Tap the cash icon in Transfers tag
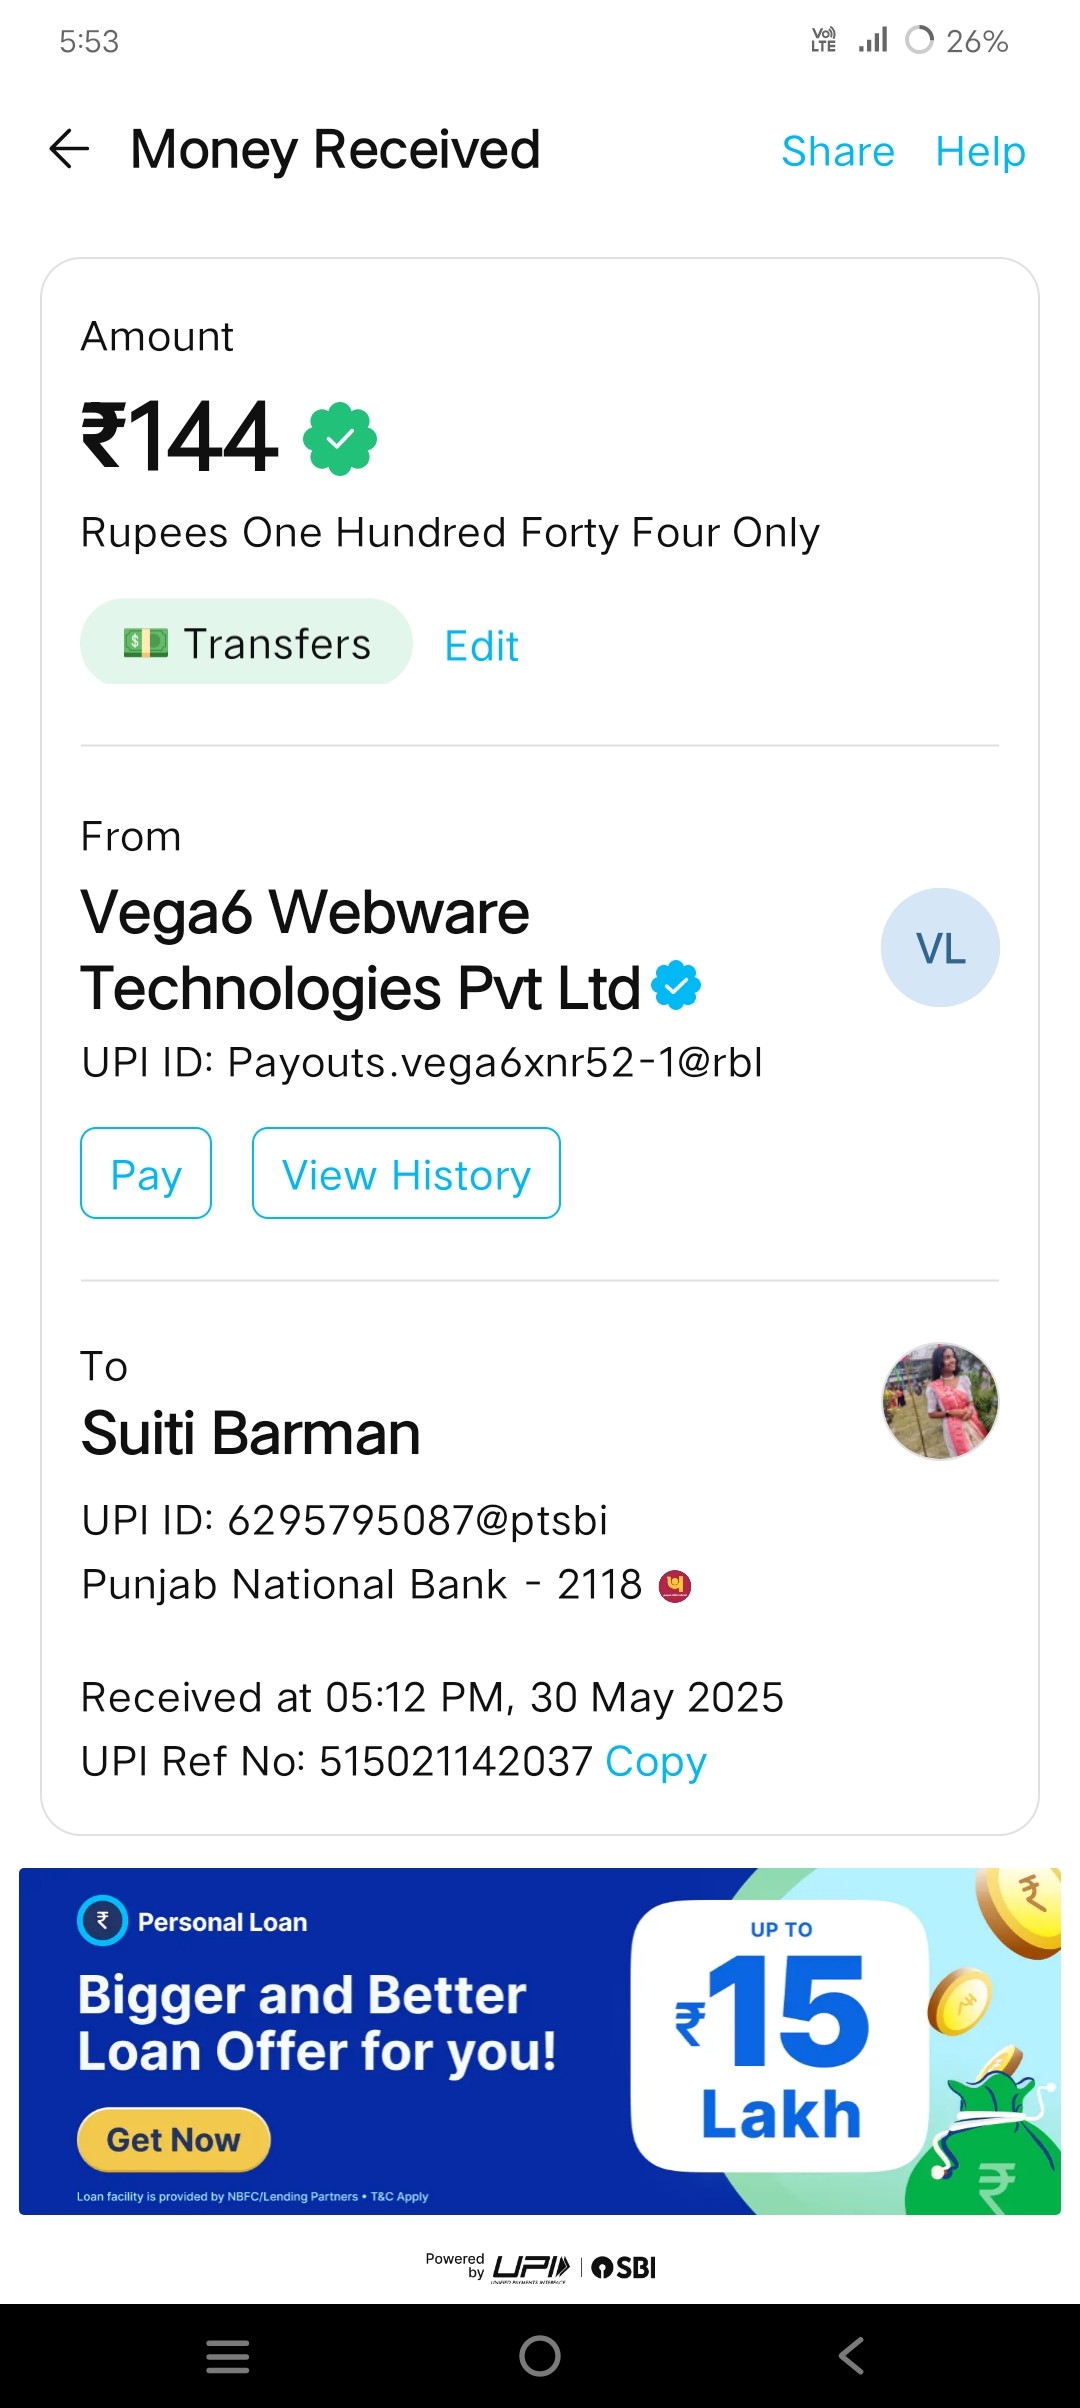The image size is (1080, 2408). click(x=146, y=643)
